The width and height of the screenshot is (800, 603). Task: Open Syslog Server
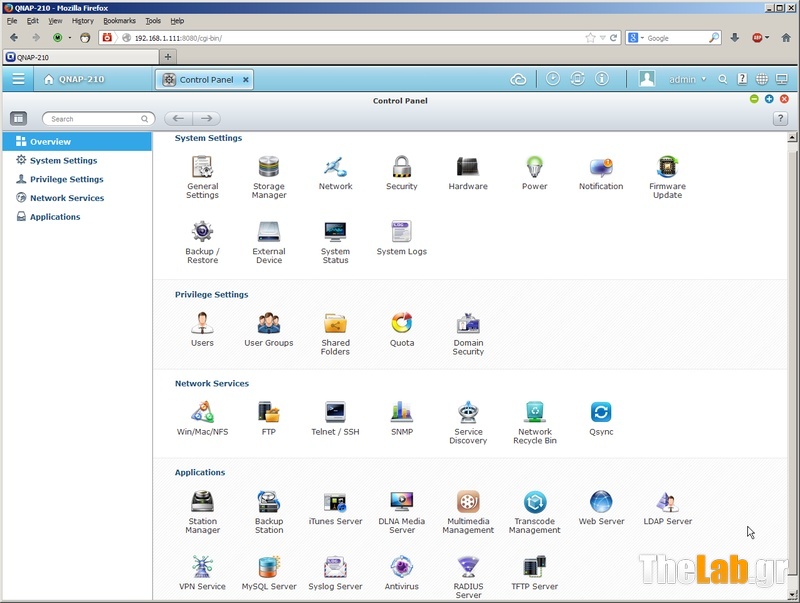[335, 573]
